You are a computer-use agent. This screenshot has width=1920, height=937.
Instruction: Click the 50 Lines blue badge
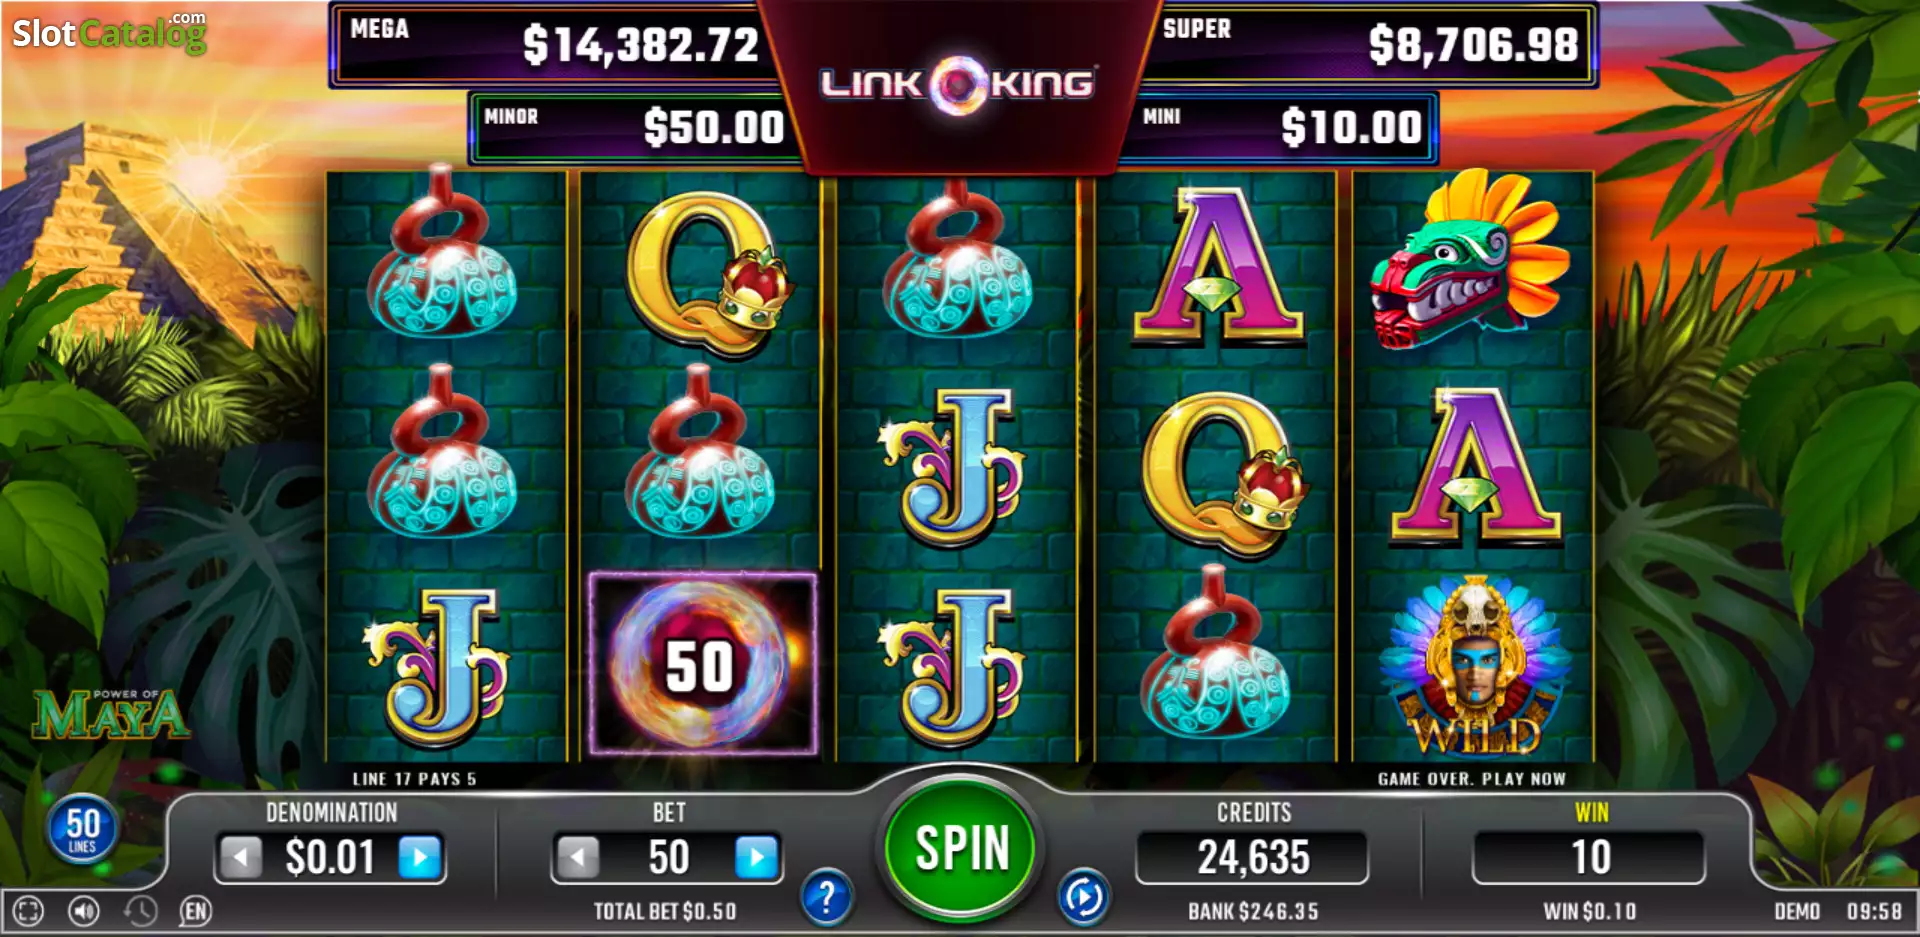point(82,829)
